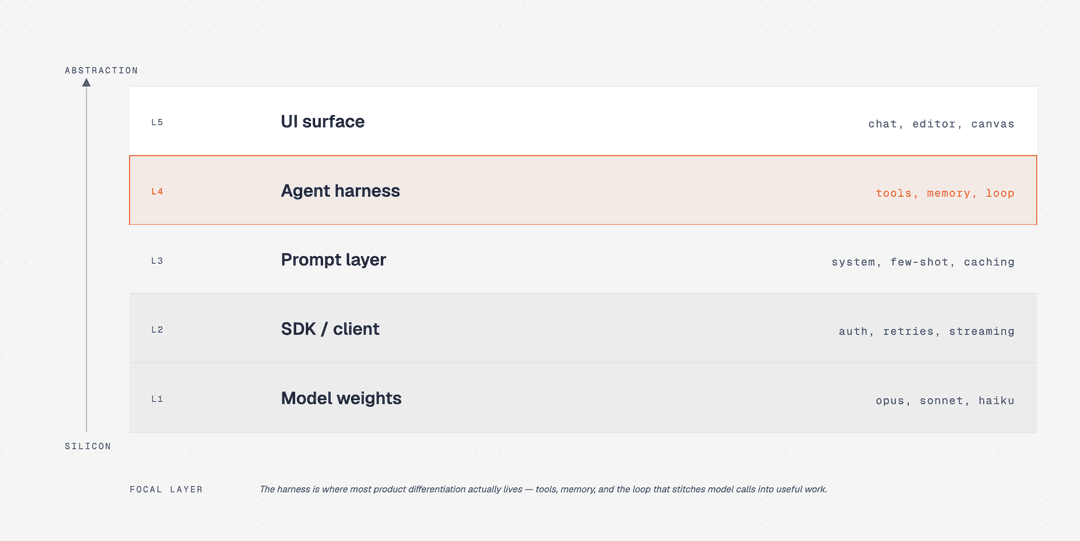
Task: Select the UI surface layer row
Action: point(583,121)
